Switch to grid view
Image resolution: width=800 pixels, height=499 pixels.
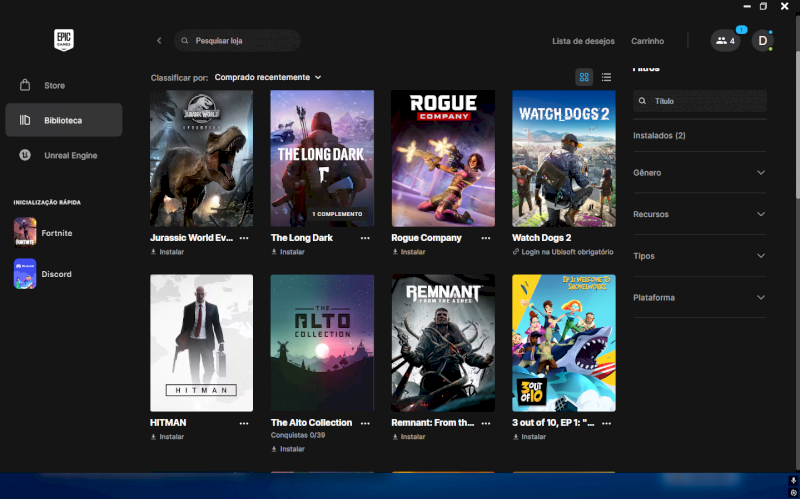tap(584, 77)
